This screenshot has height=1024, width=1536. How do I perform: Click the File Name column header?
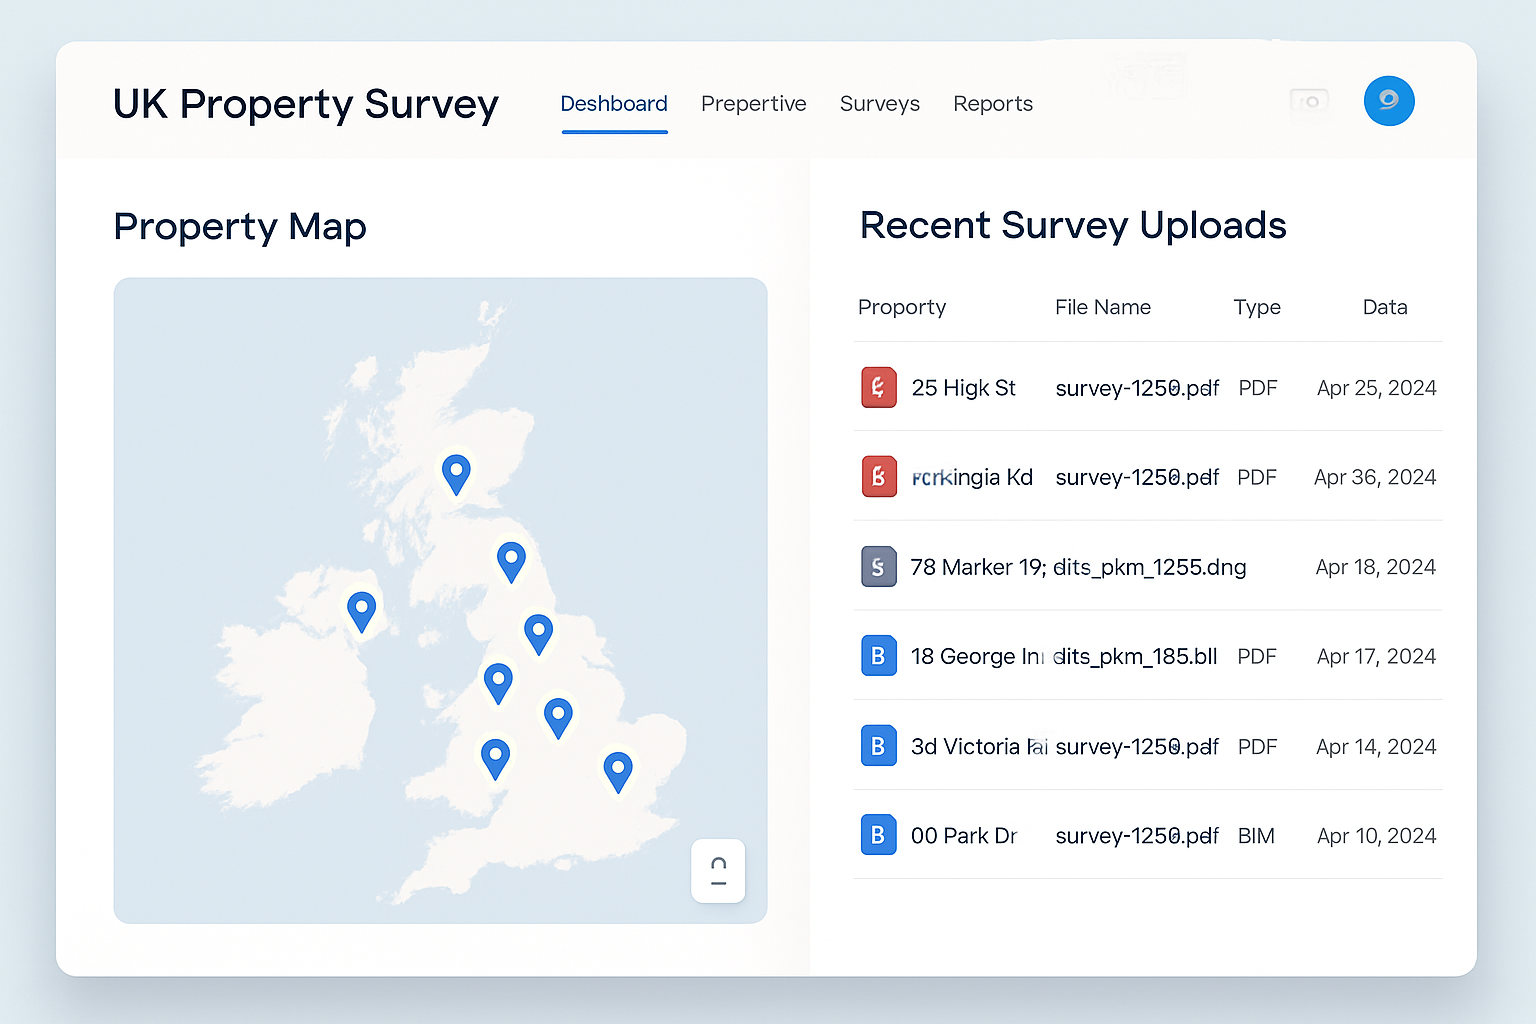point(1103,307)
